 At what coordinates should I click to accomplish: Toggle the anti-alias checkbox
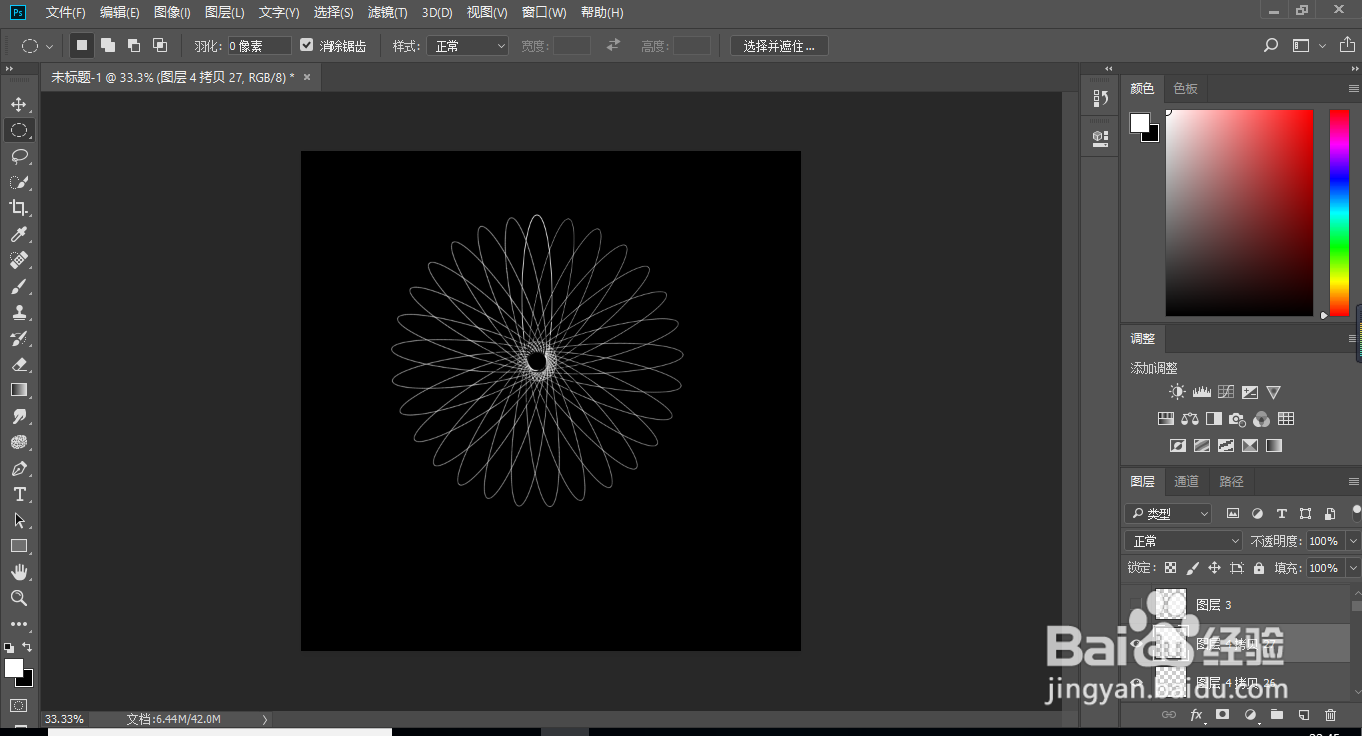click(307, 45)
